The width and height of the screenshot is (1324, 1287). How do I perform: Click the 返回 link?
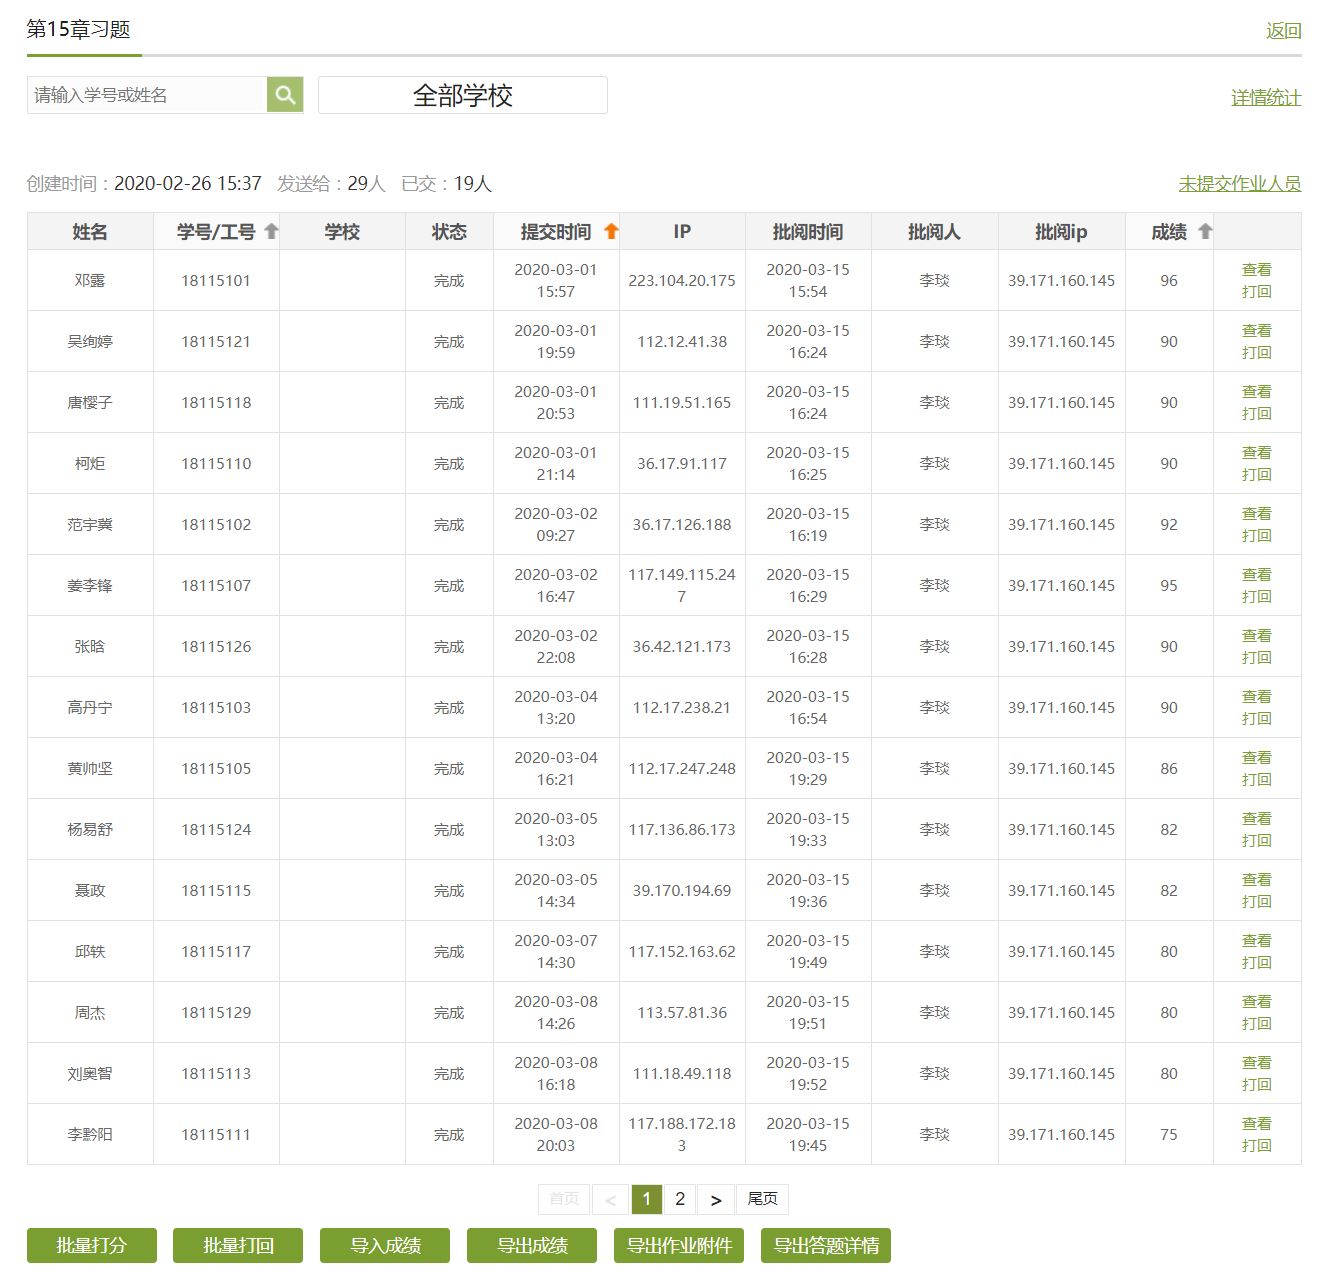tap(1283, 31)
